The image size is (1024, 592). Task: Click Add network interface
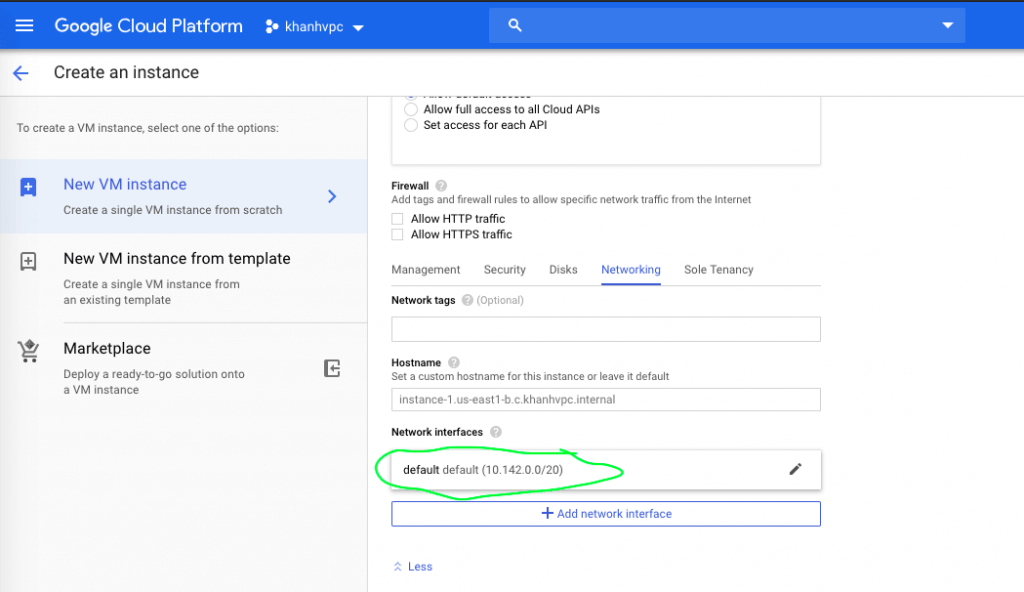(605, 513)
